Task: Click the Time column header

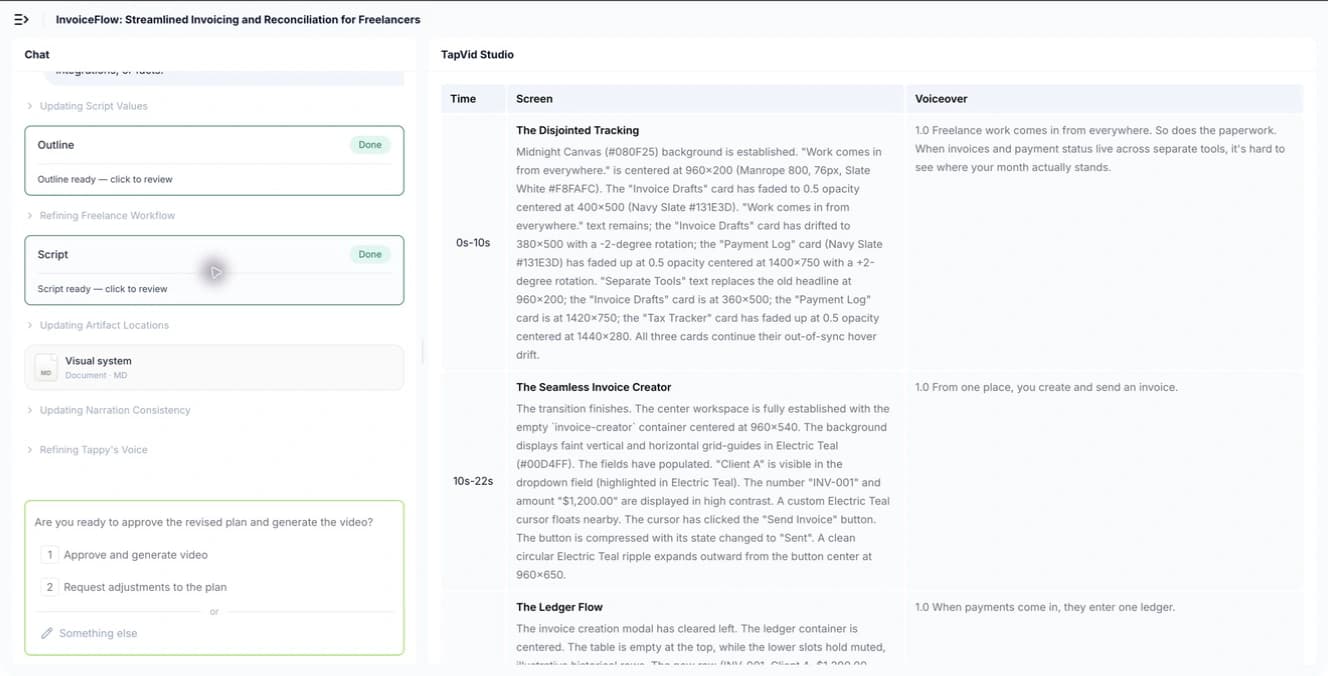Action: point(463,99)
